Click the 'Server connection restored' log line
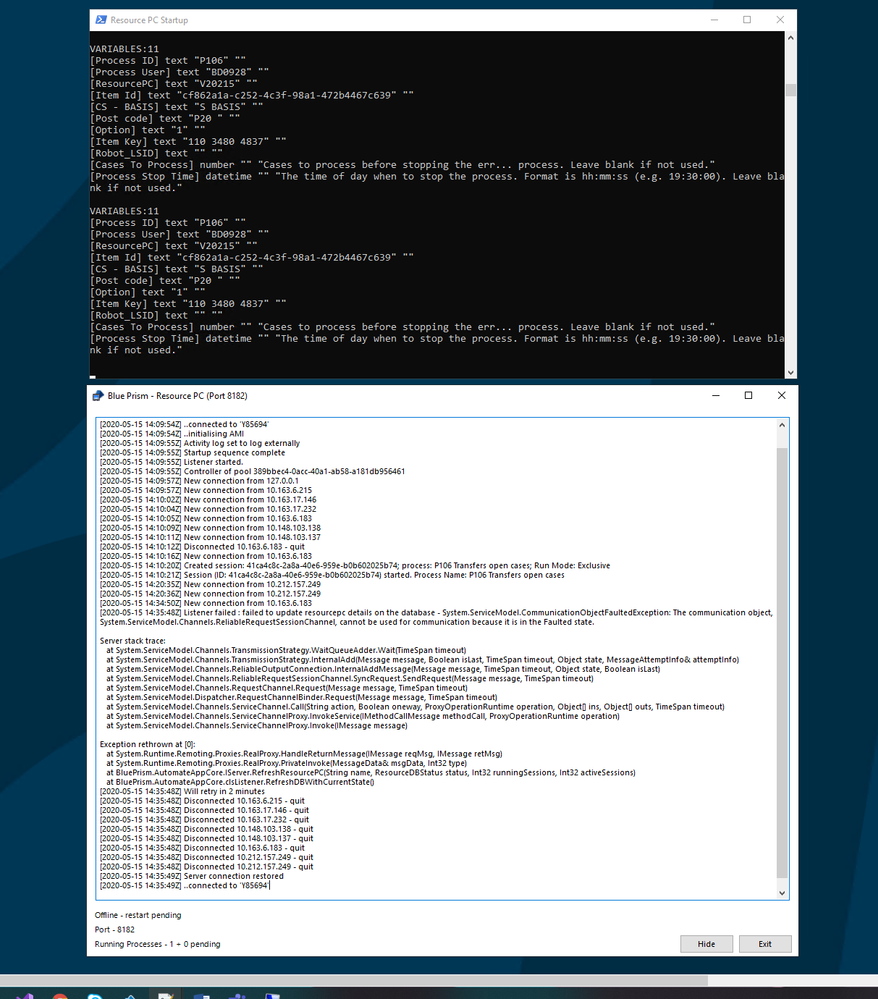 click(x=192, y=876)
